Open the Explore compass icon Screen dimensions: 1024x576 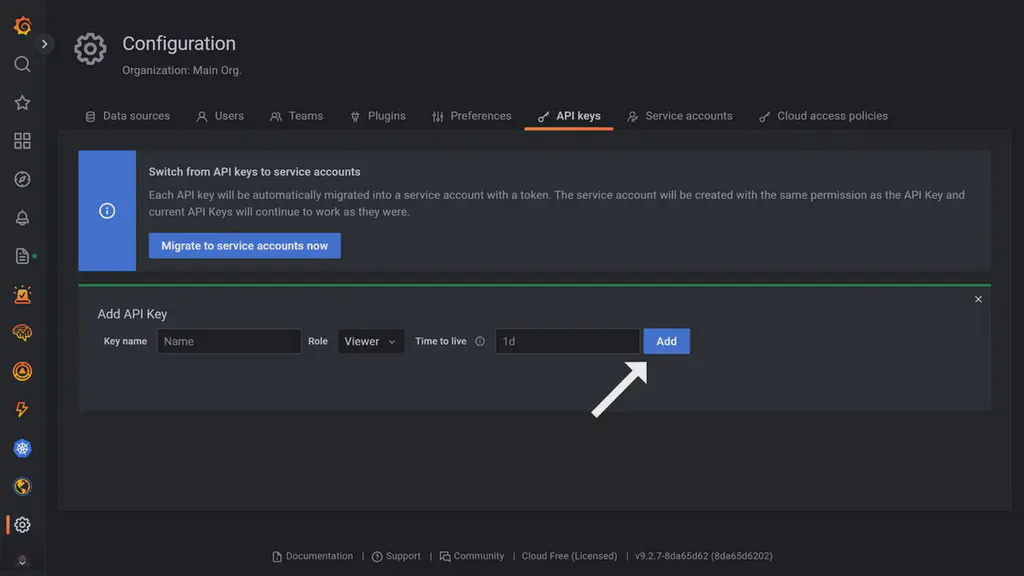22,179
